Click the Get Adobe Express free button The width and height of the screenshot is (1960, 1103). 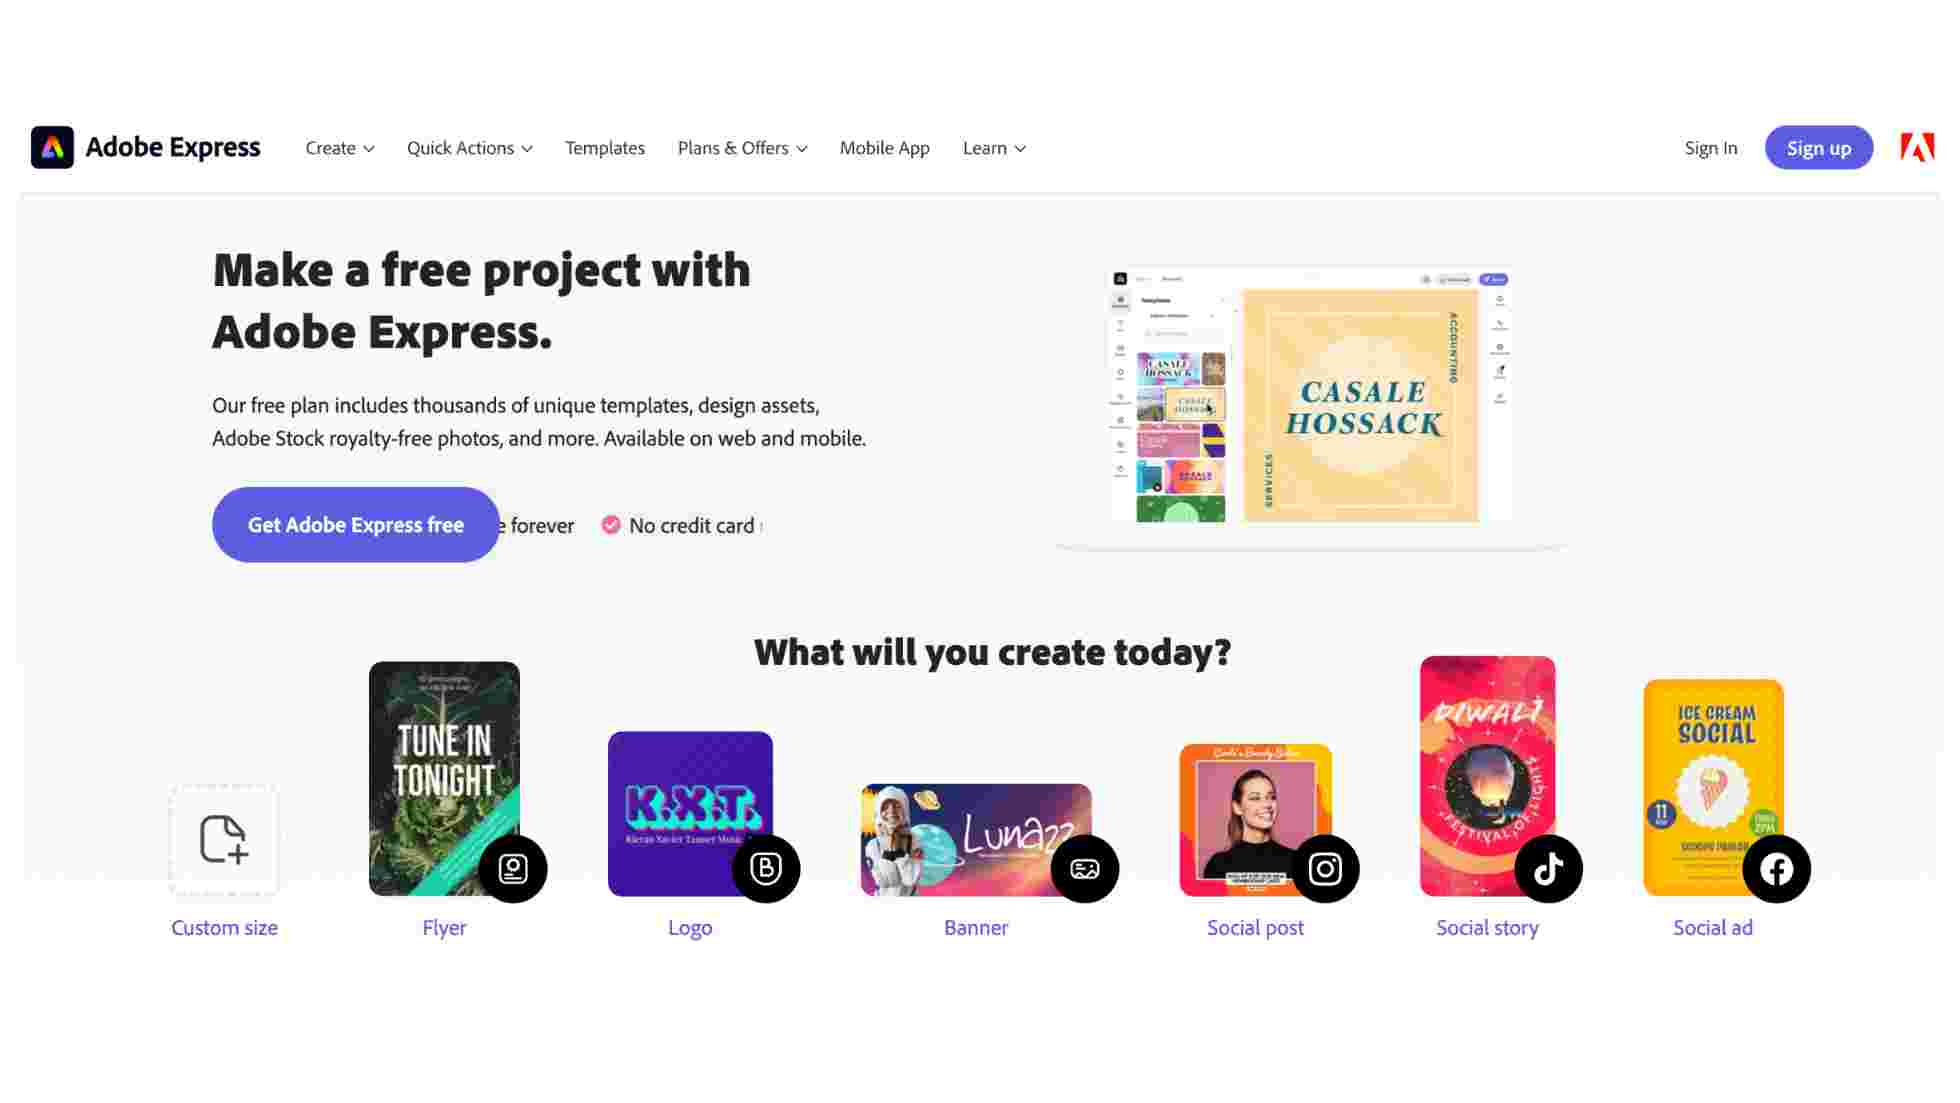pos(355,524)
